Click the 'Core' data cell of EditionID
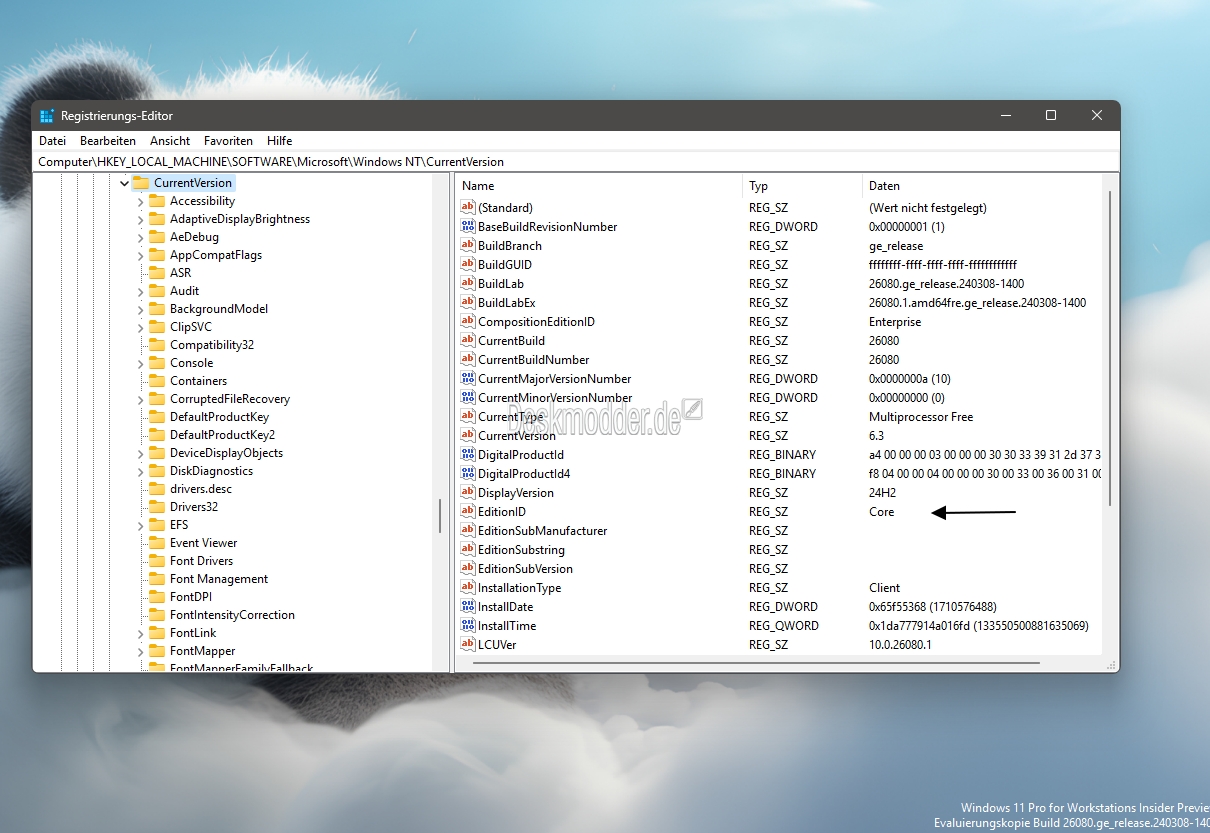The image size is (1210, 833). (882, 511)
